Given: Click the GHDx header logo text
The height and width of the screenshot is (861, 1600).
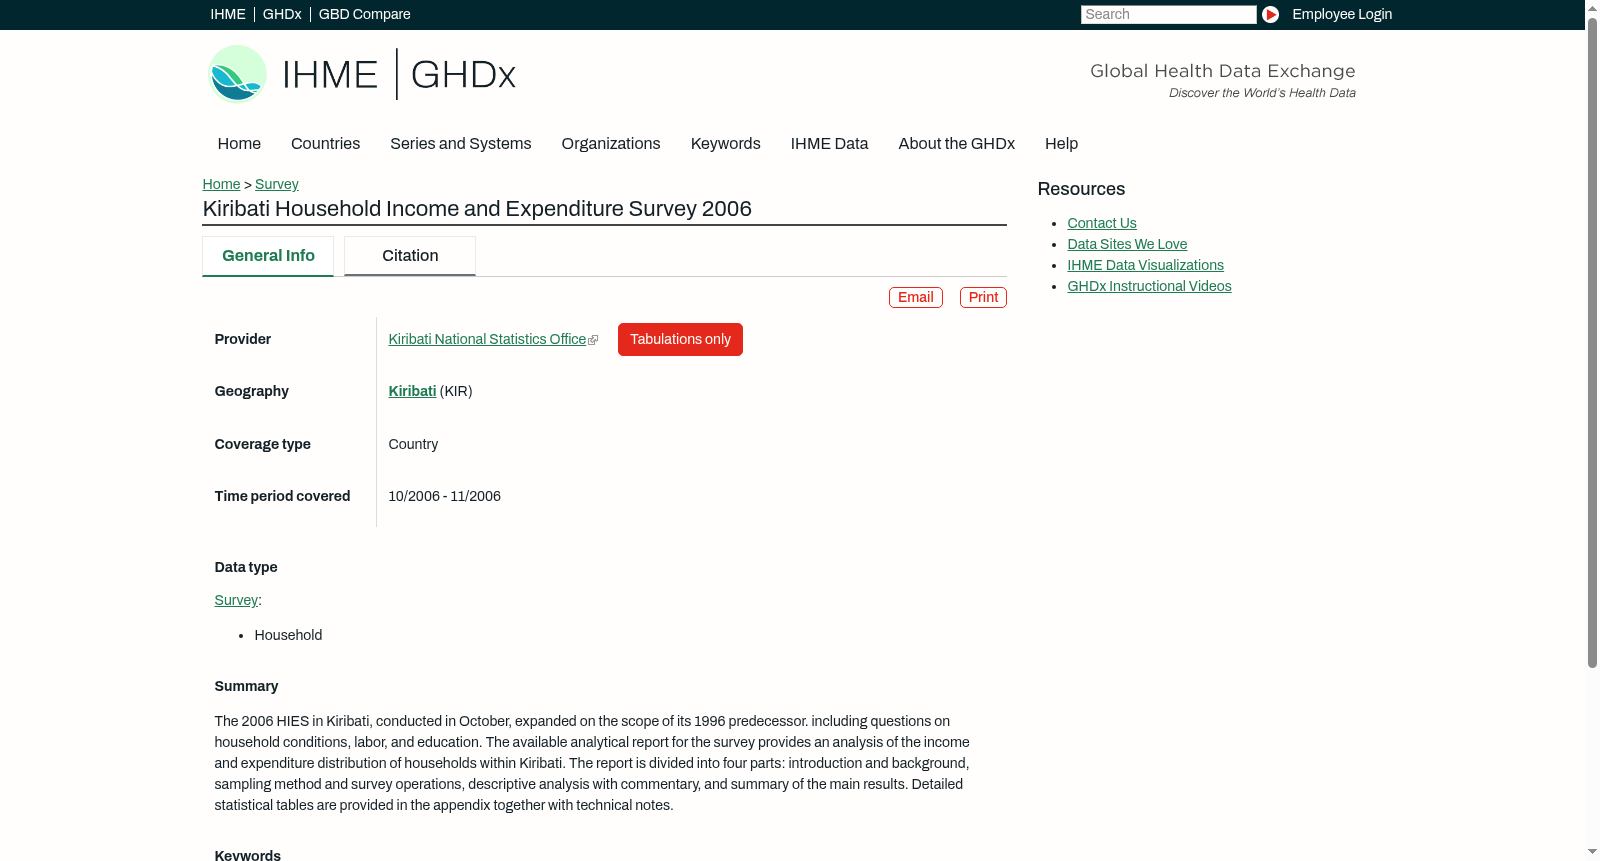Looking at the screenshot, I should click(463, 75).
